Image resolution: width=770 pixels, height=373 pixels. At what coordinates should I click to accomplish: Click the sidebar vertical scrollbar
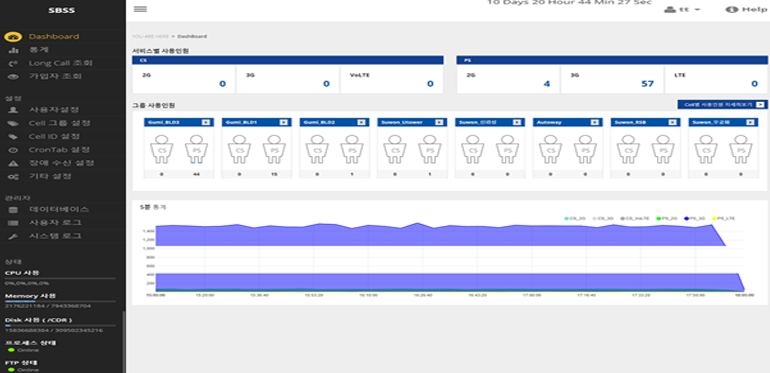pos(124,342)
